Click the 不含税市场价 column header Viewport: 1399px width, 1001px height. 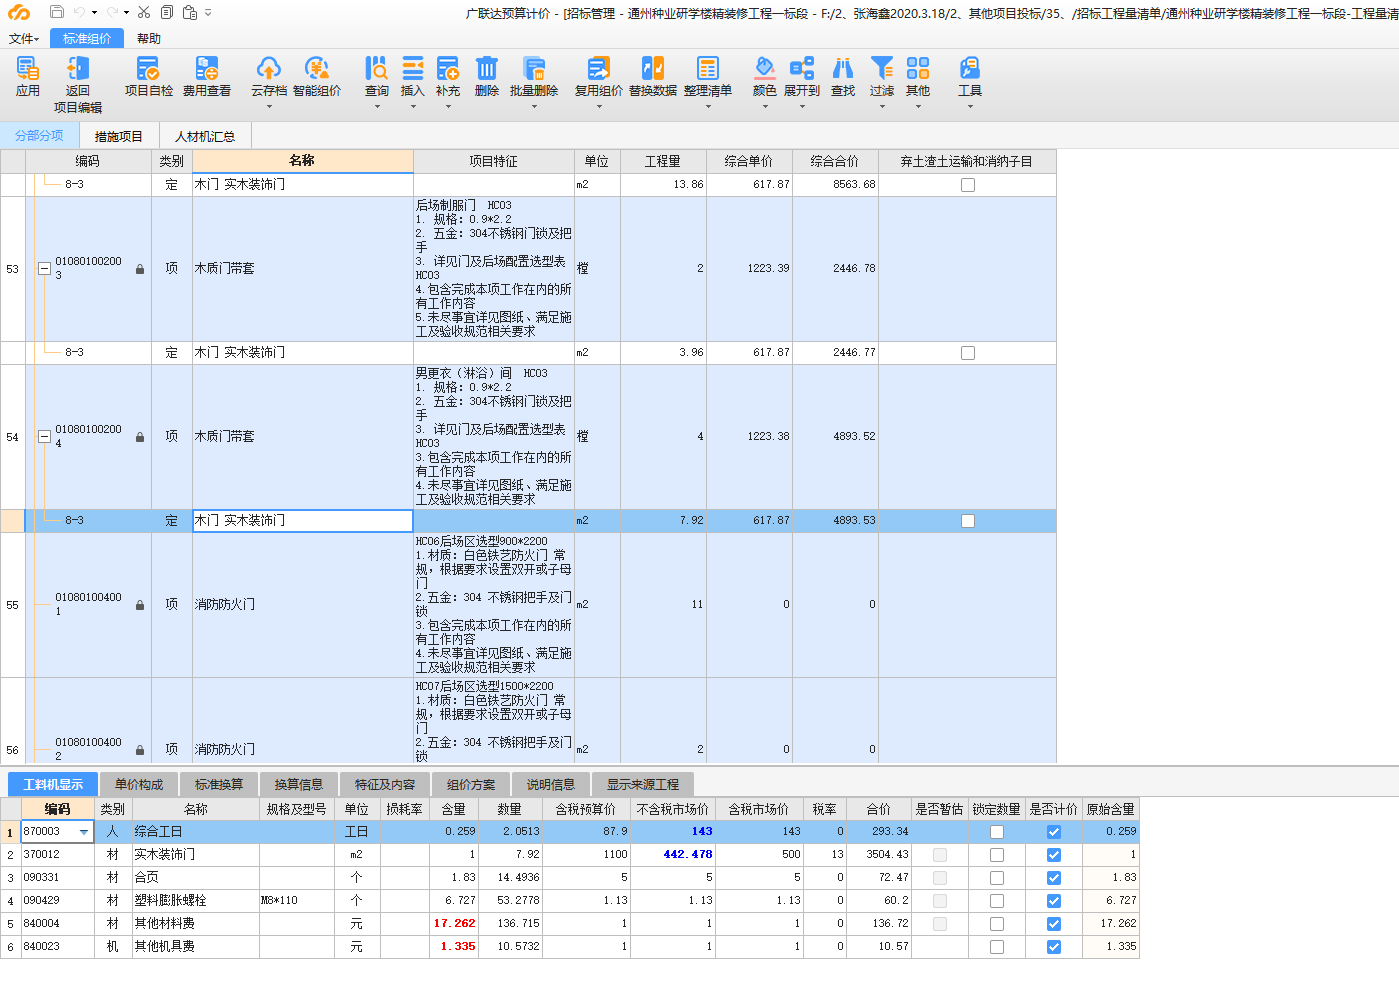click(x=673, y=809)
